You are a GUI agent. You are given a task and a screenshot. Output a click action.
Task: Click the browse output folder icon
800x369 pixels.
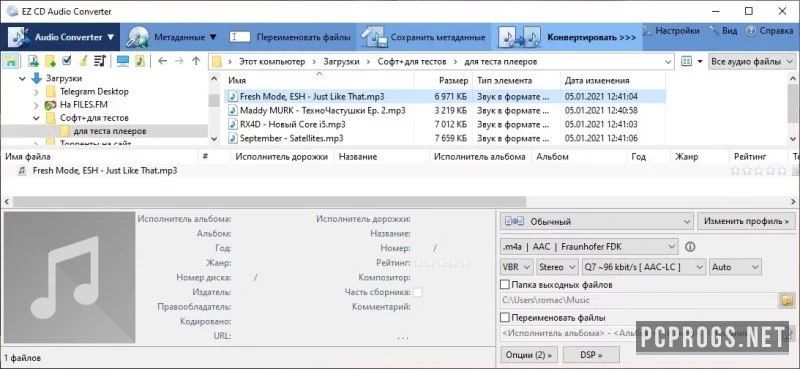(787, 301)
